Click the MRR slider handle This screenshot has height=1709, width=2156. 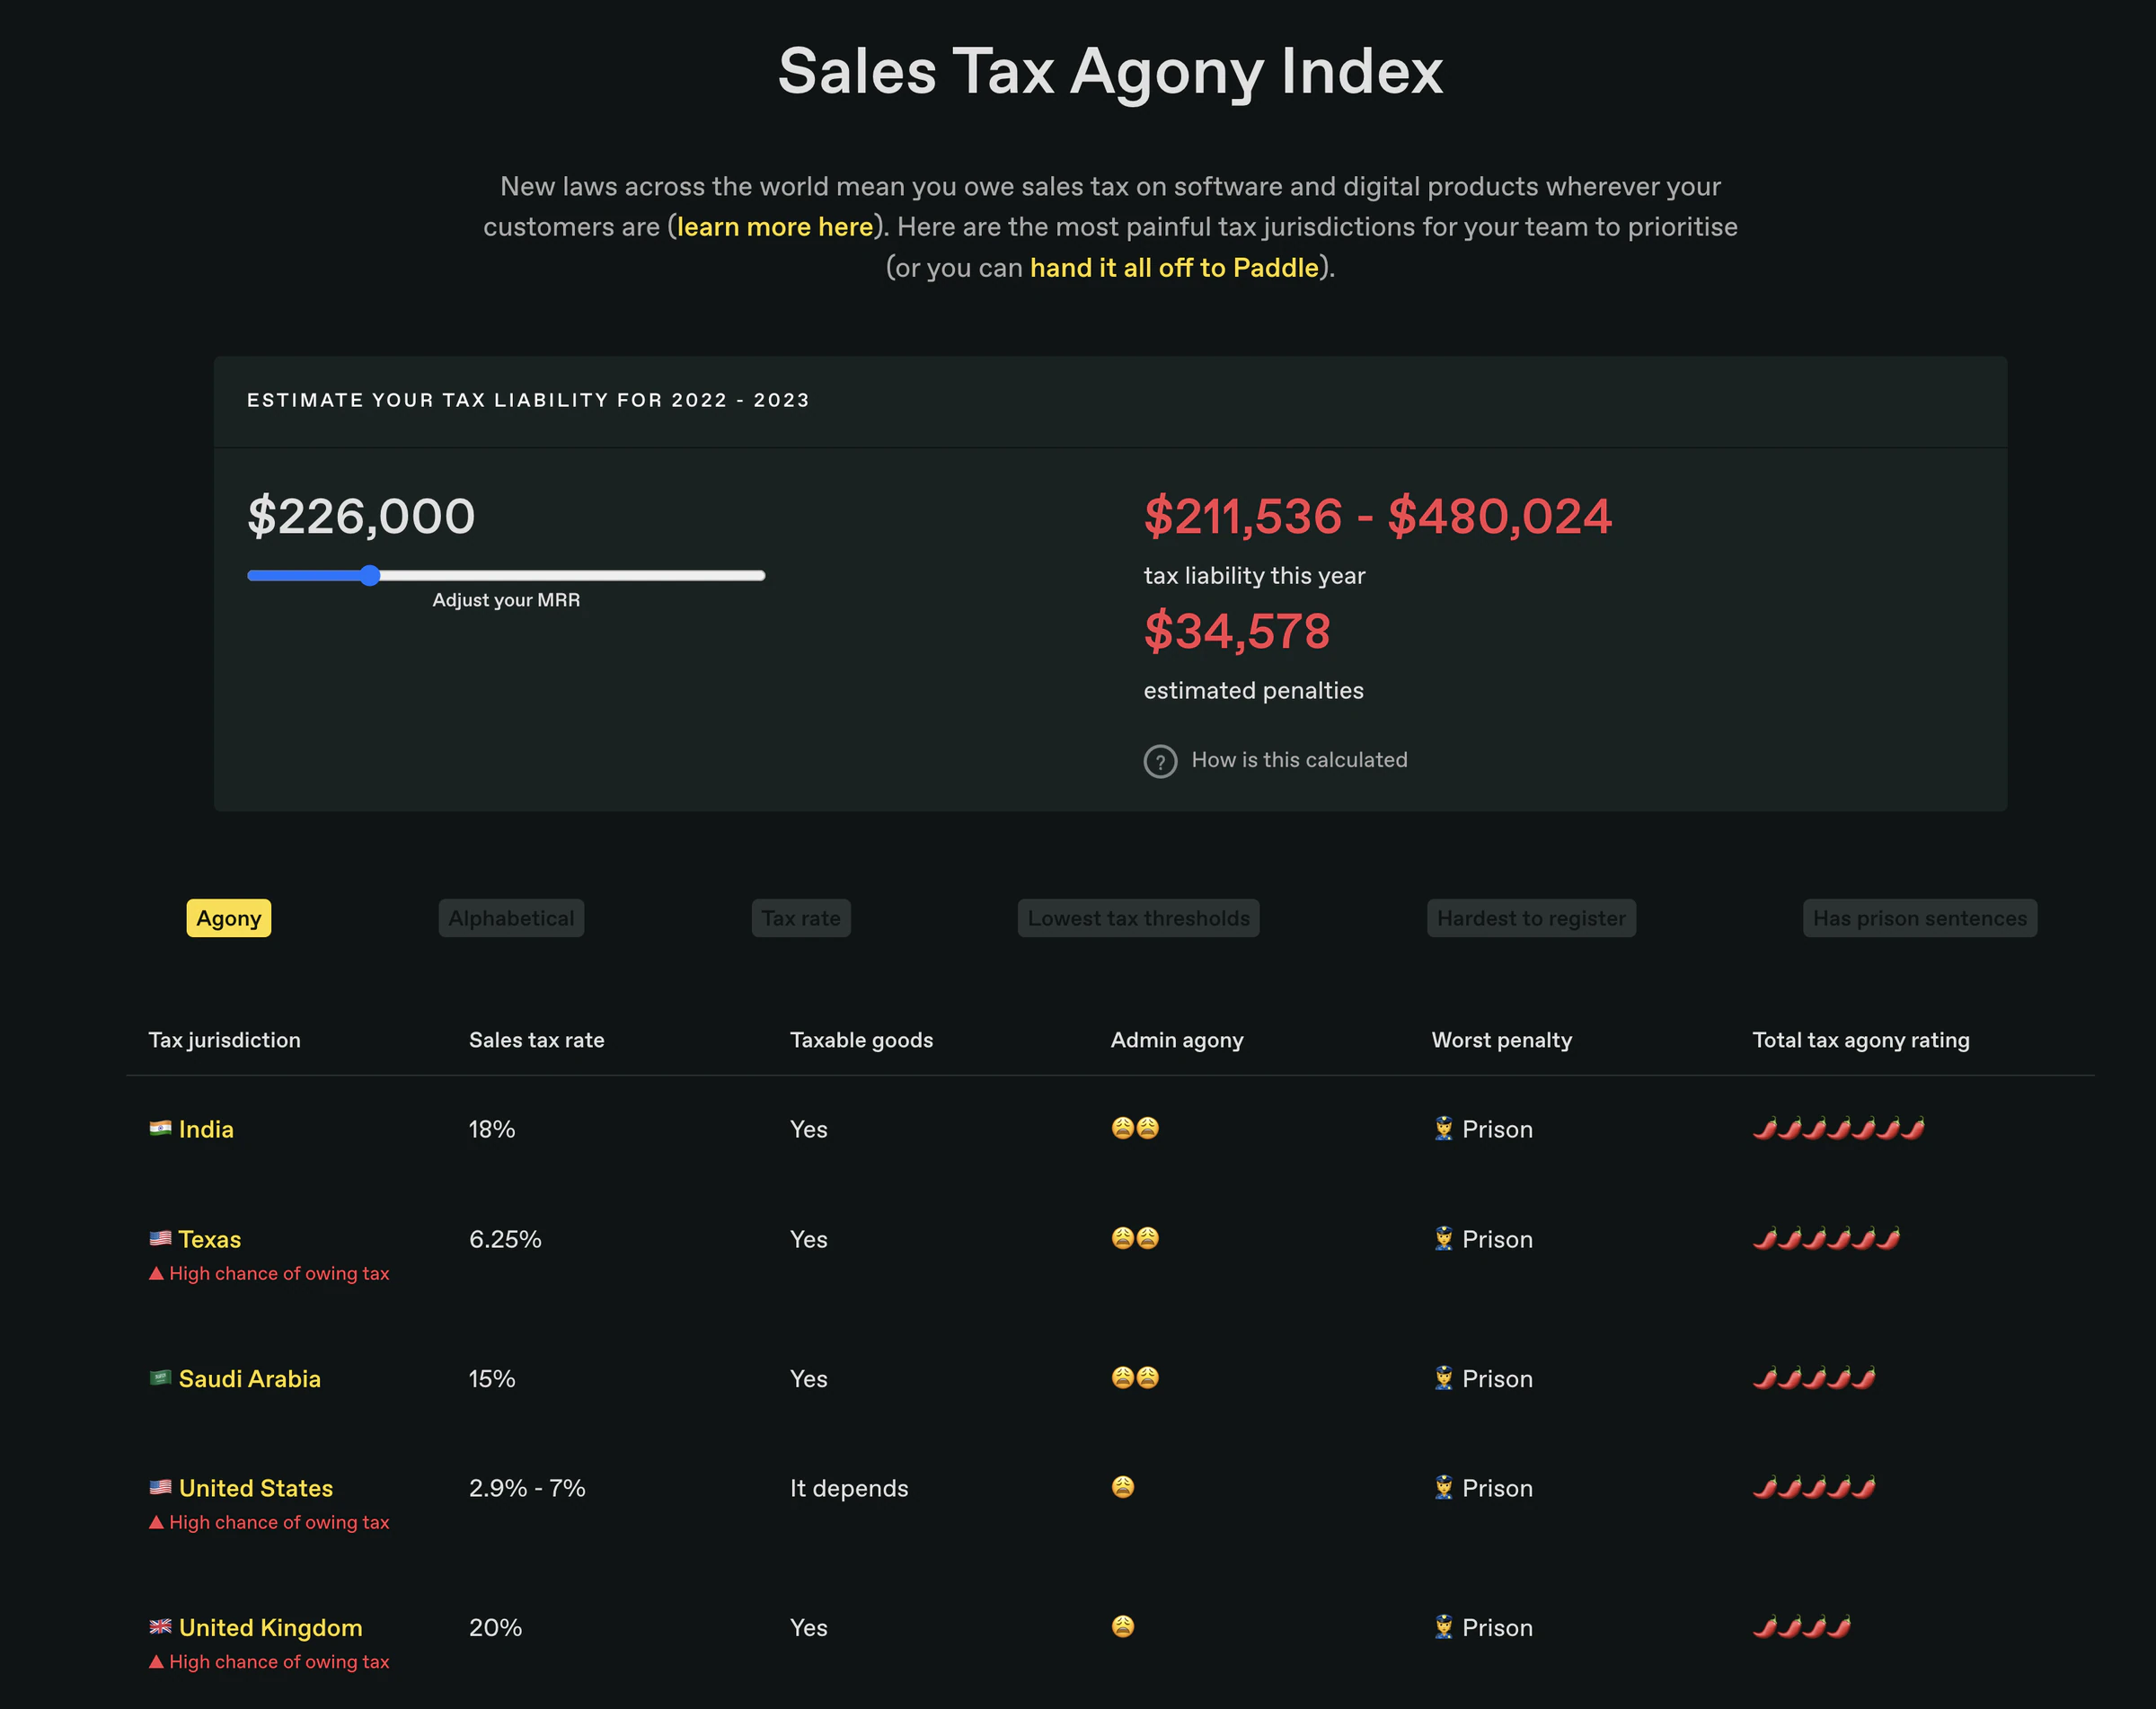point(370,575)
